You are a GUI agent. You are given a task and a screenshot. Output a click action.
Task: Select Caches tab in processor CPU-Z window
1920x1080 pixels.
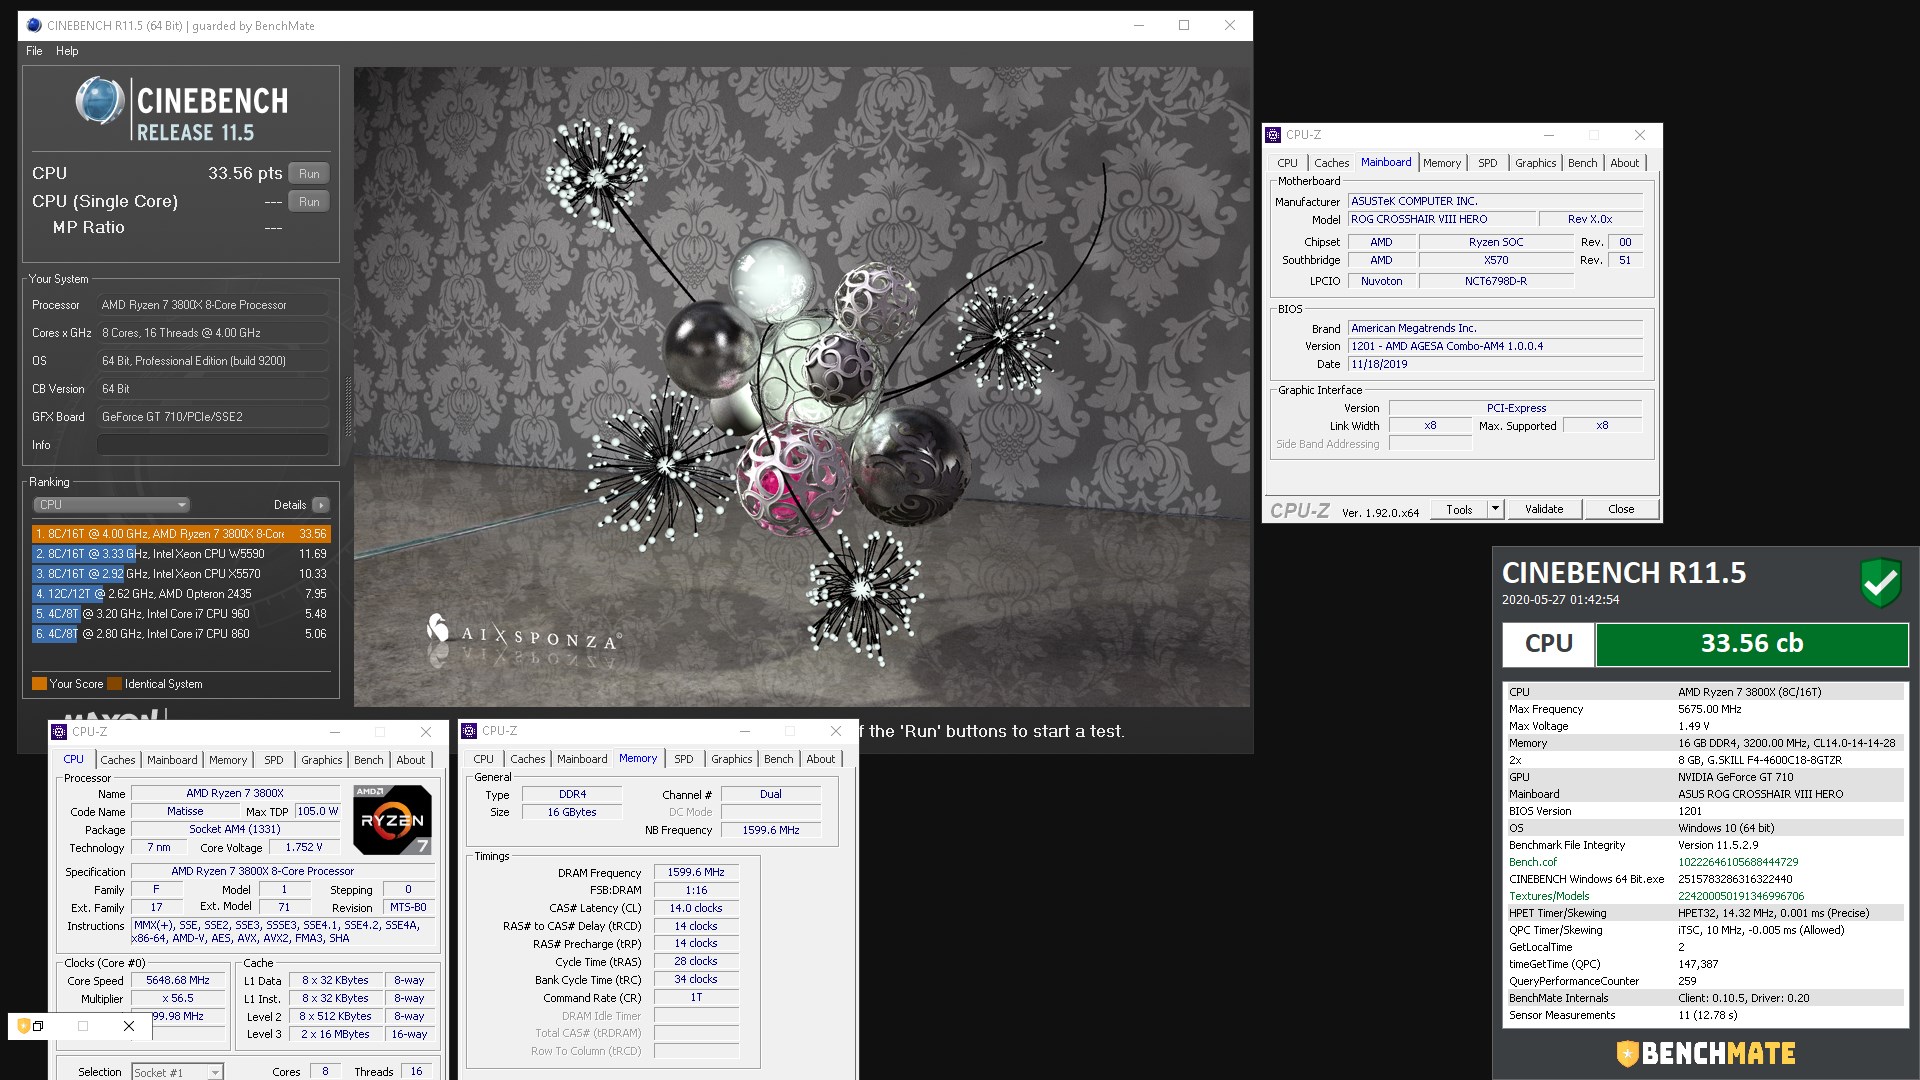tap(118, 760)
